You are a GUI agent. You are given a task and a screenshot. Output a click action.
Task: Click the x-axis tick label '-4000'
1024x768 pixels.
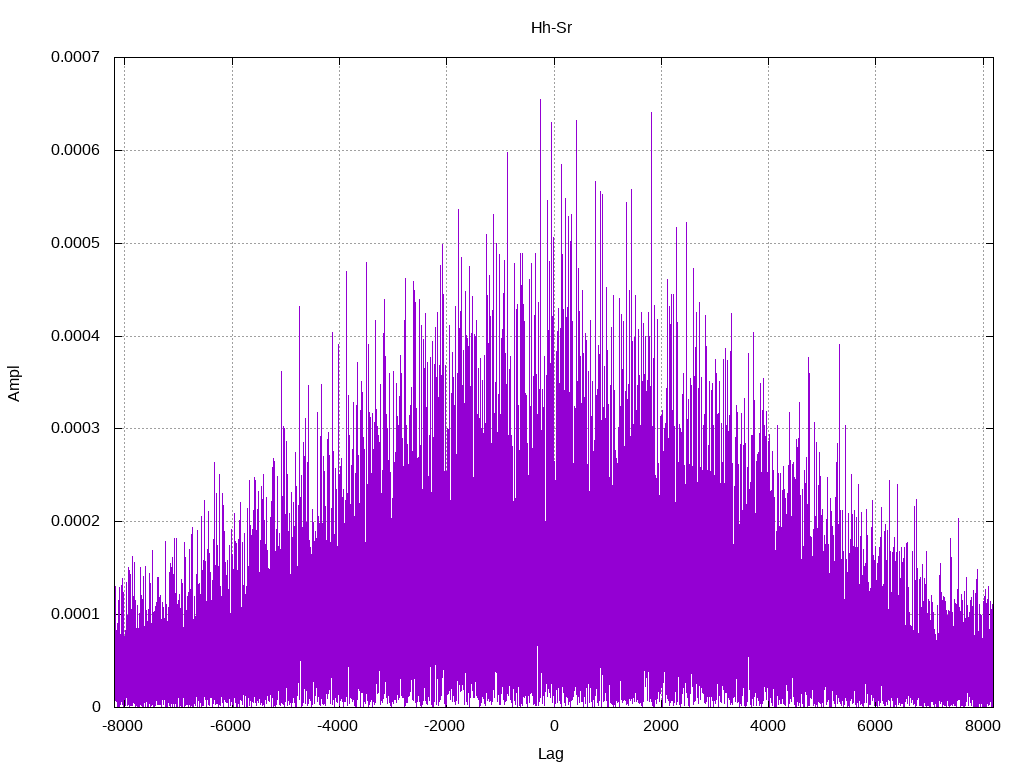pos(338,726)
